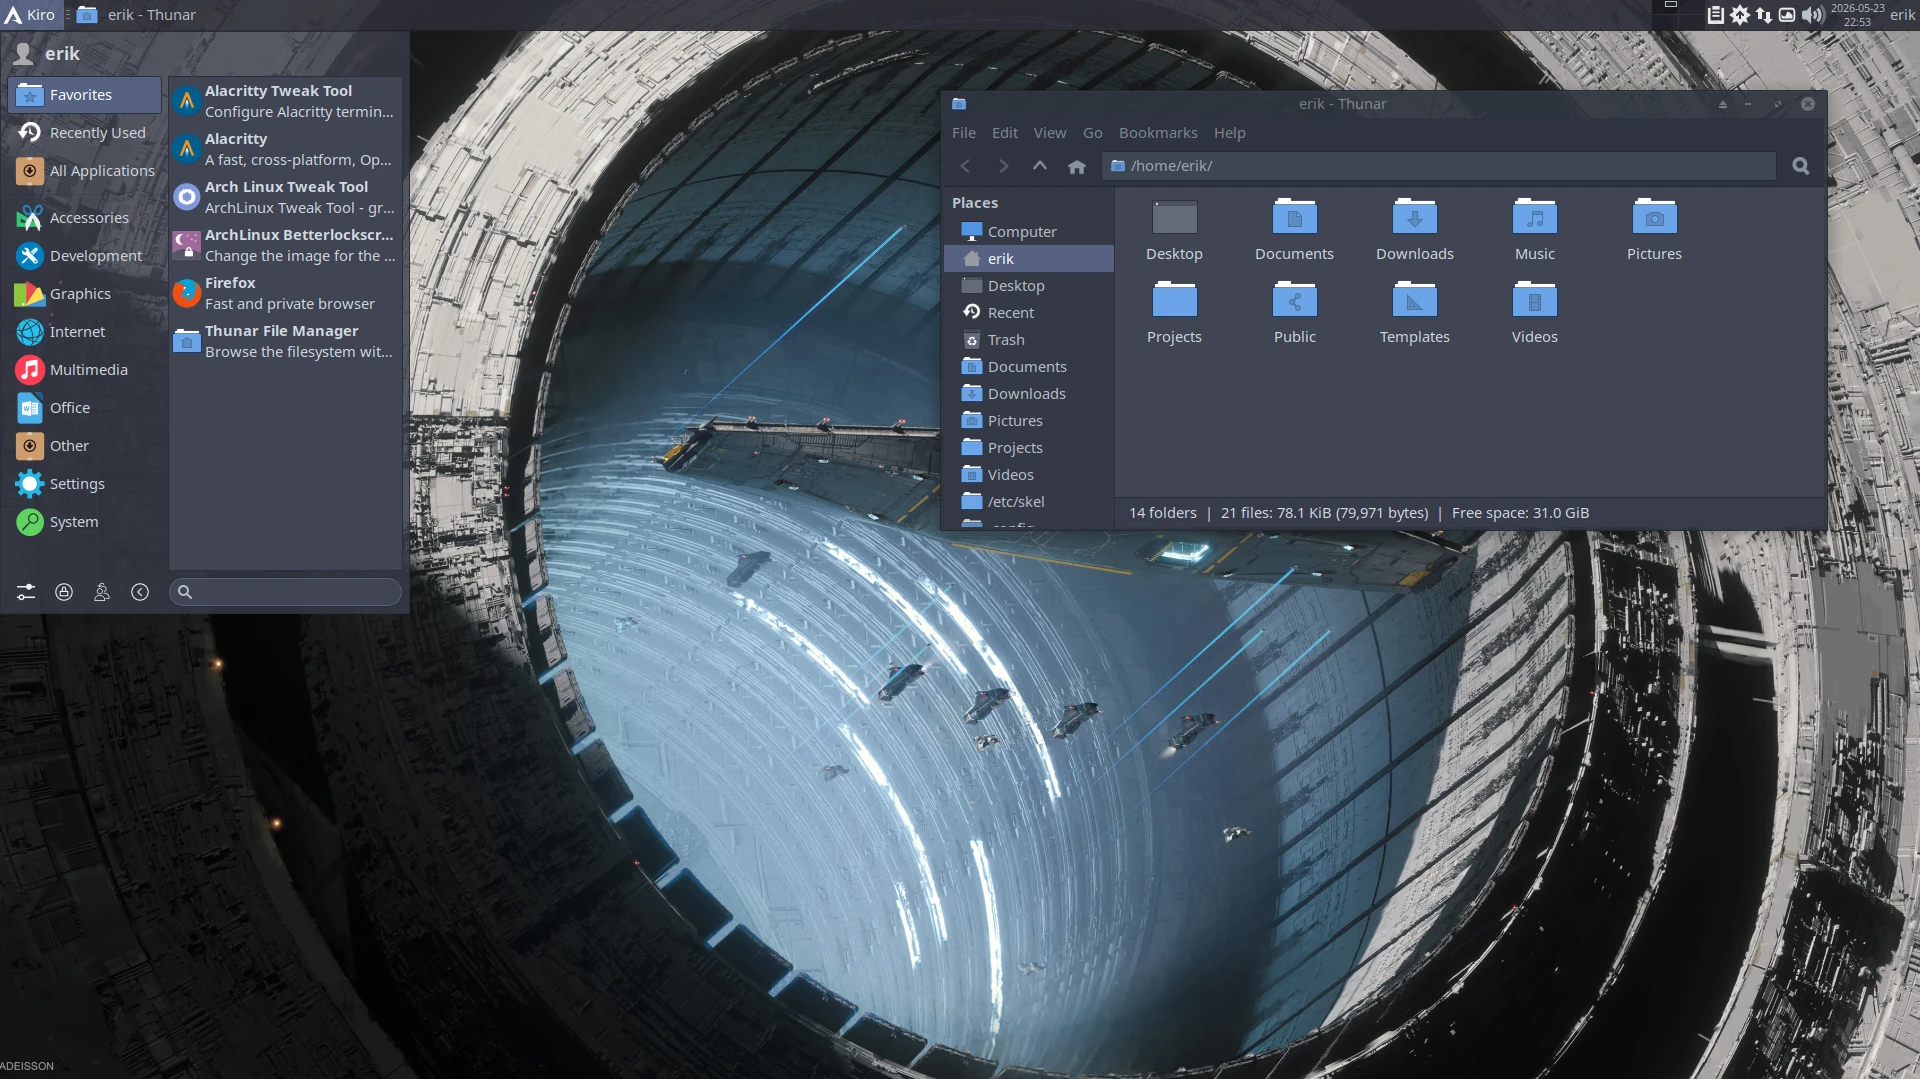
Task: Select the Settings category
Action: point(85,484)
